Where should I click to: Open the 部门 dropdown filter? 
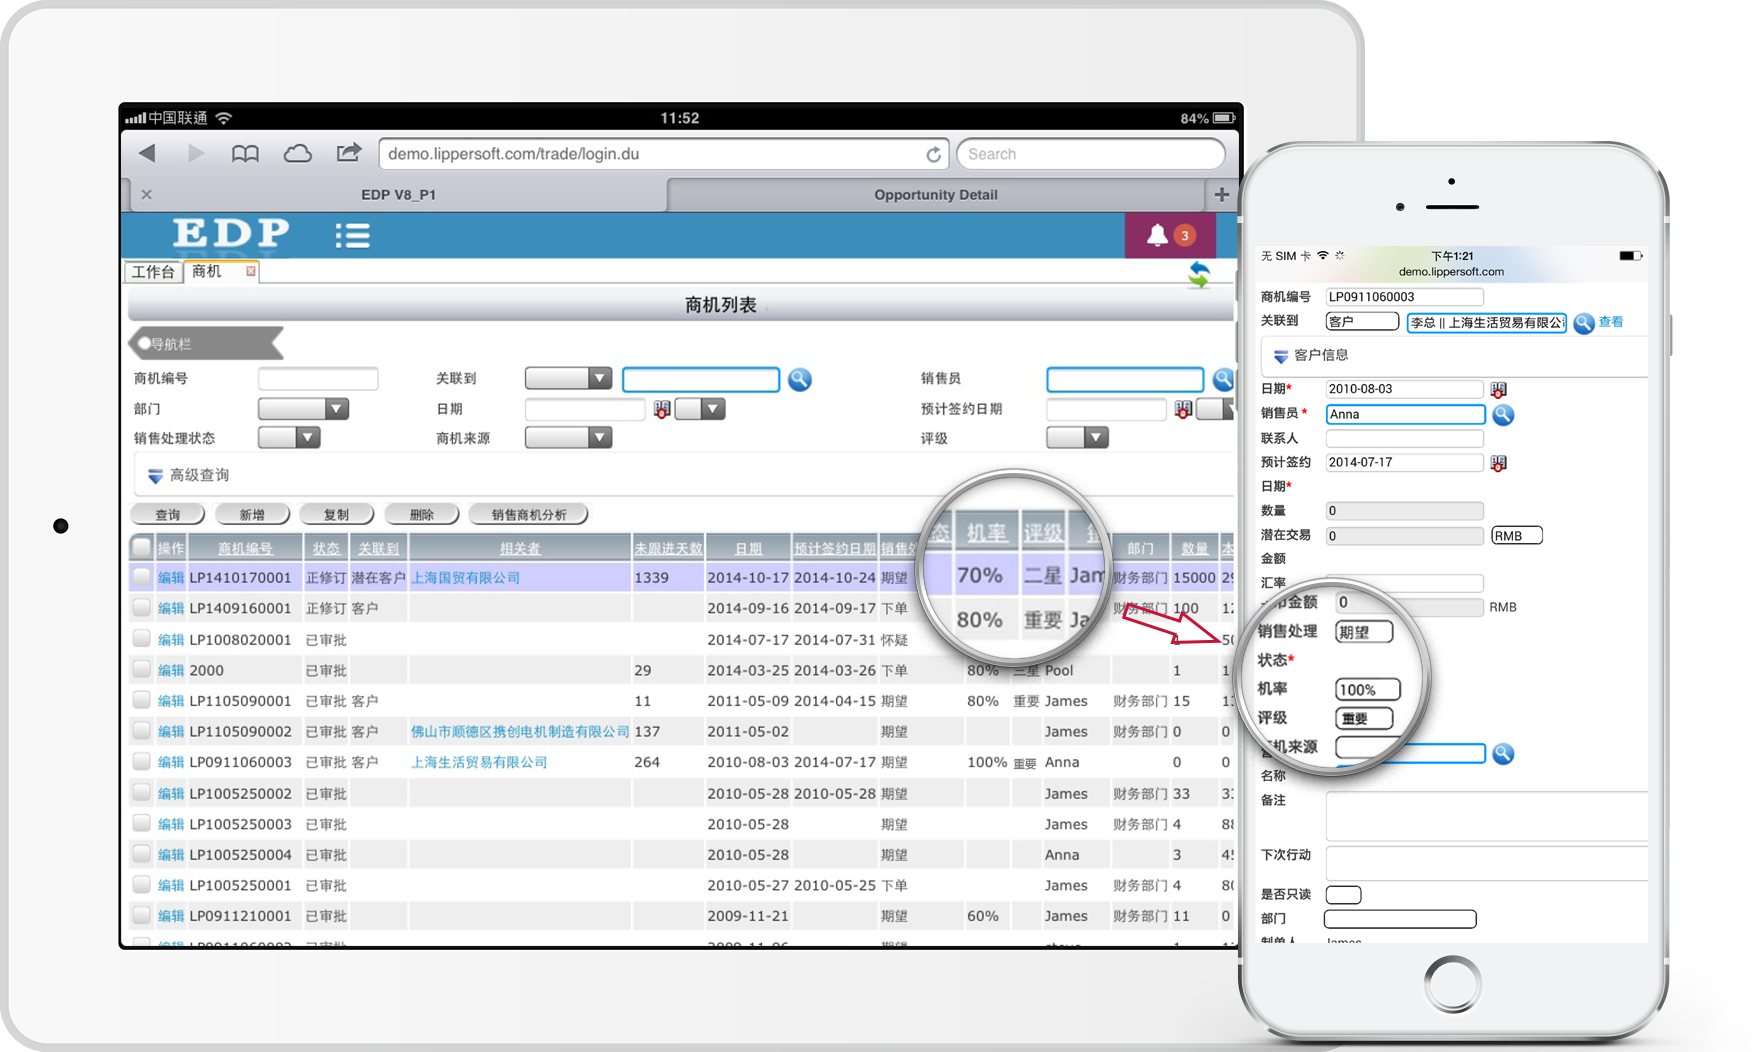point(303,409)
